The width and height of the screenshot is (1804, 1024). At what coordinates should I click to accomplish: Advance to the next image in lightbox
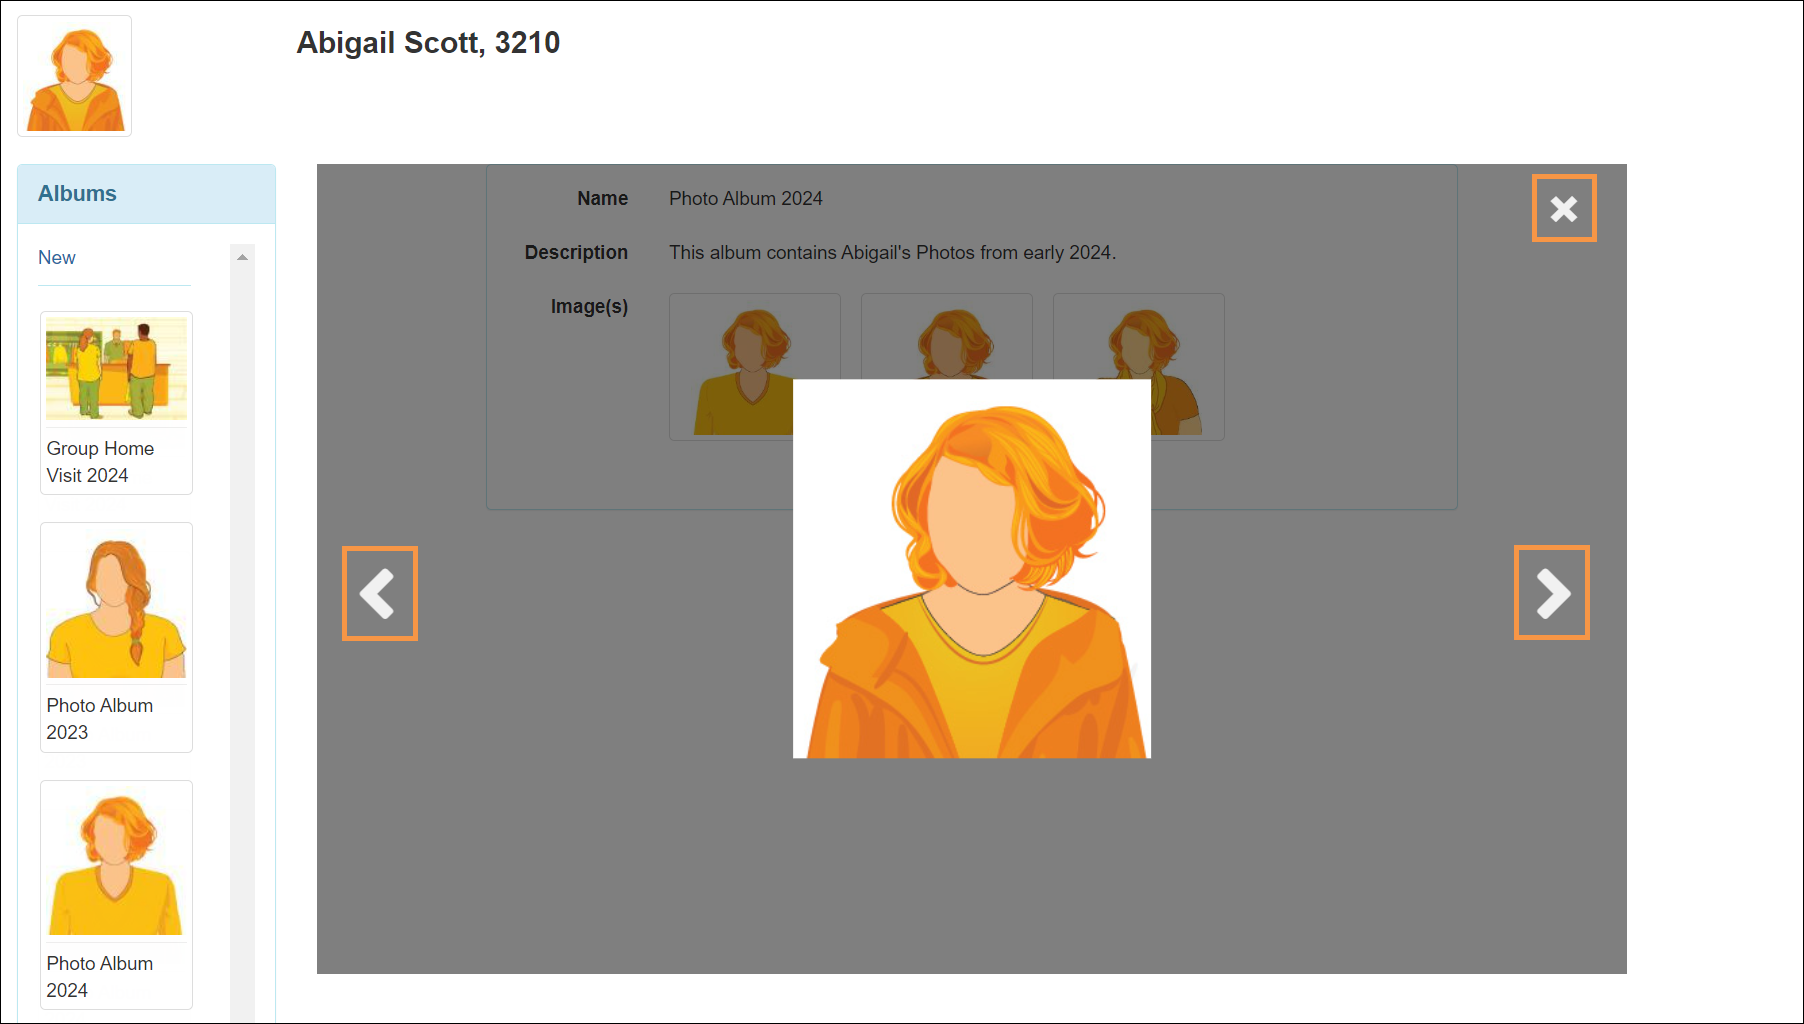tap(1551, 593)
